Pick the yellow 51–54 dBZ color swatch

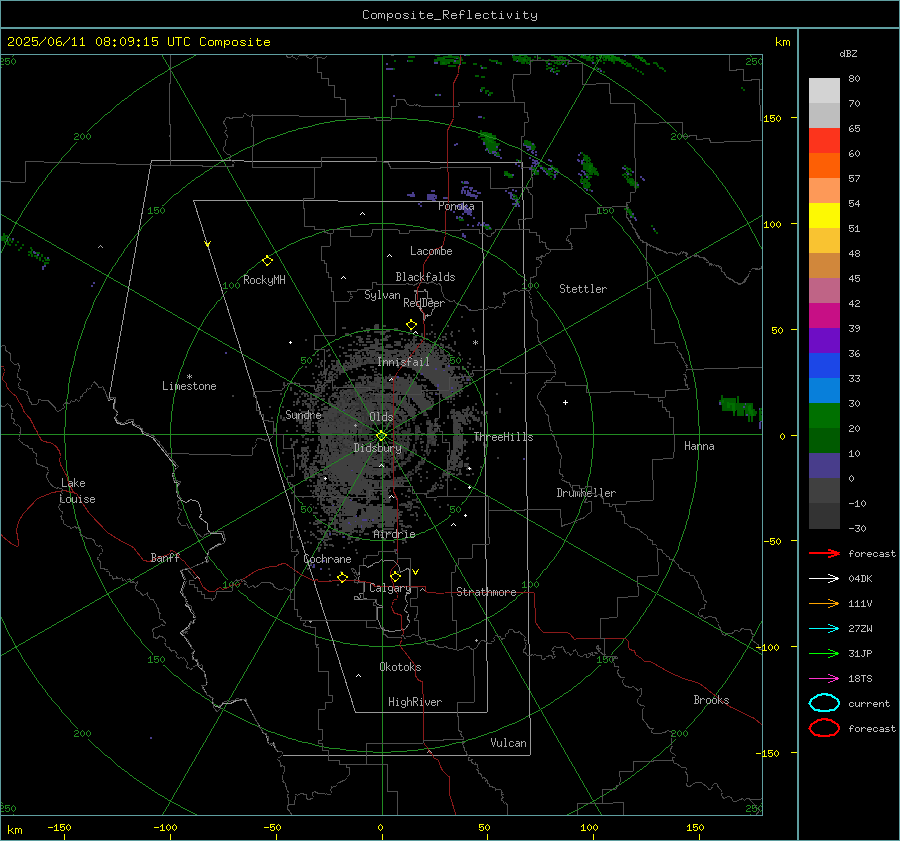(x=824, y=215)
